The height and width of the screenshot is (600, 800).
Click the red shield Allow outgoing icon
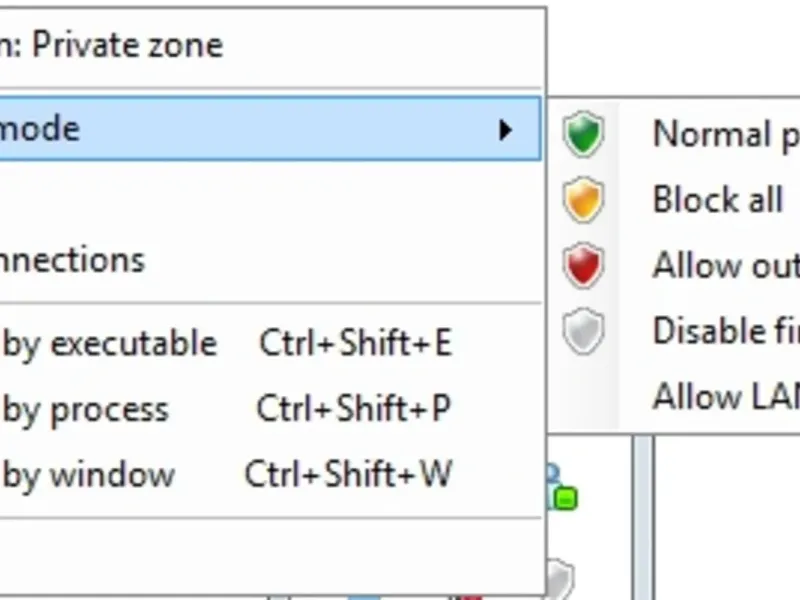coord(583,266)
